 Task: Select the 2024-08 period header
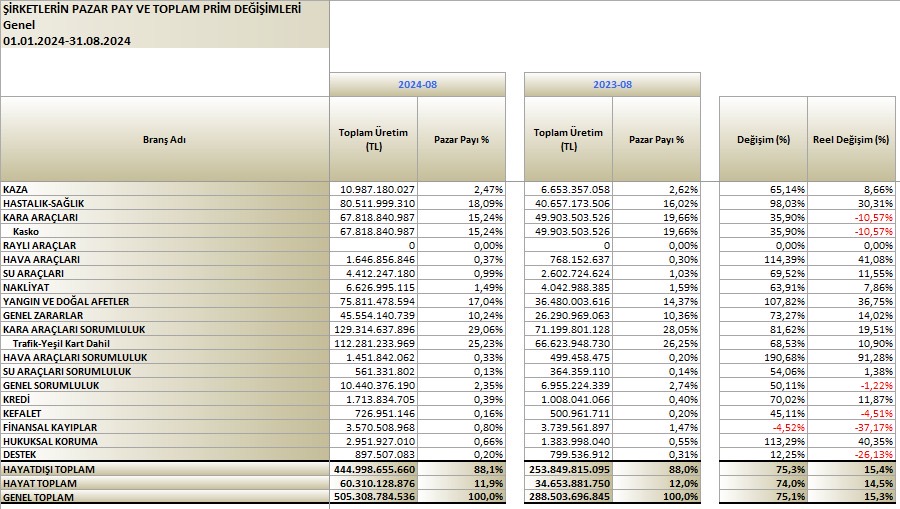pos(417,84)
